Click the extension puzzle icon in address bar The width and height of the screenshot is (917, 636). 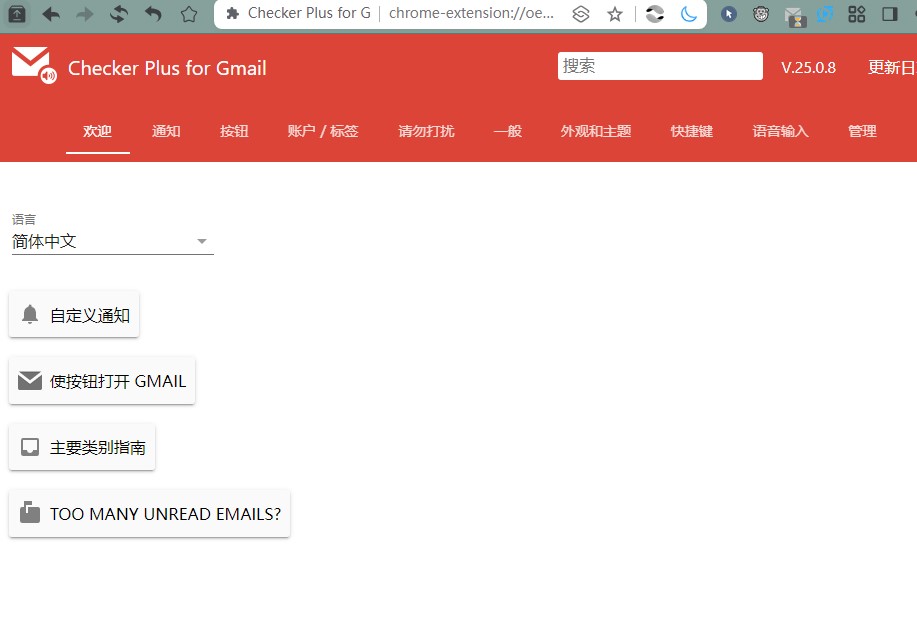(232, 13)
